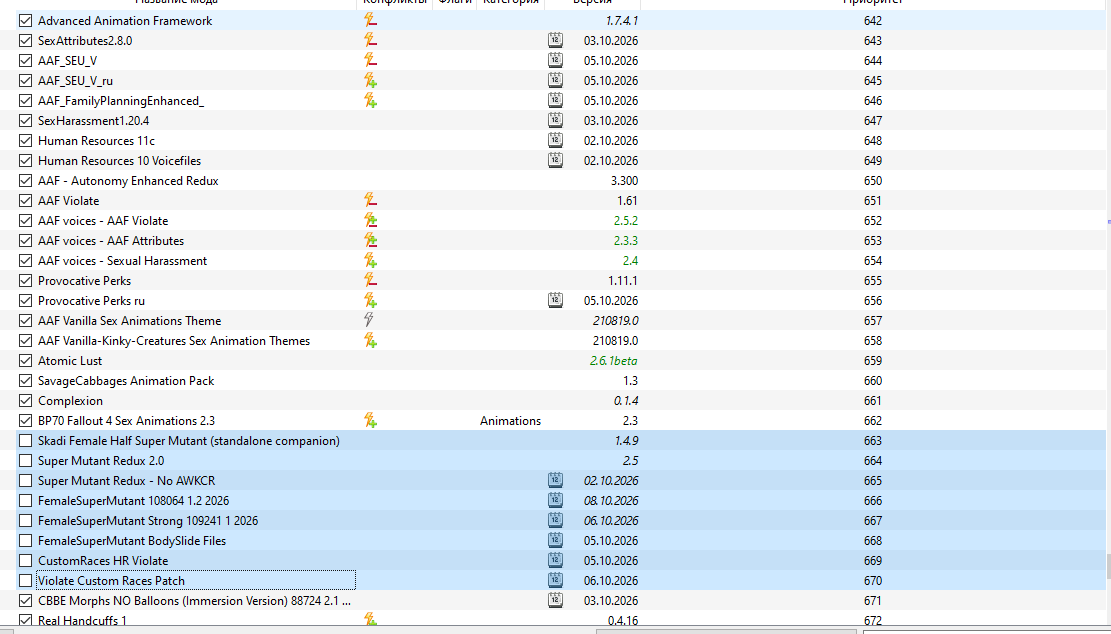Viewport: 1111px width, 634px height.
Task: Click the green version 2.6.1beta
Action: pyautogui.click(x=614, y=361)
